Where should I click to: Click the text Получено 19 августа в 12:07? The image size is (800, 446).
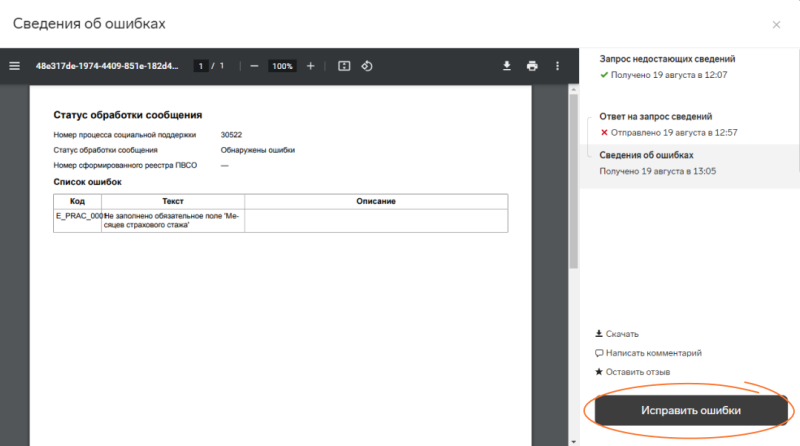[669, 75]
